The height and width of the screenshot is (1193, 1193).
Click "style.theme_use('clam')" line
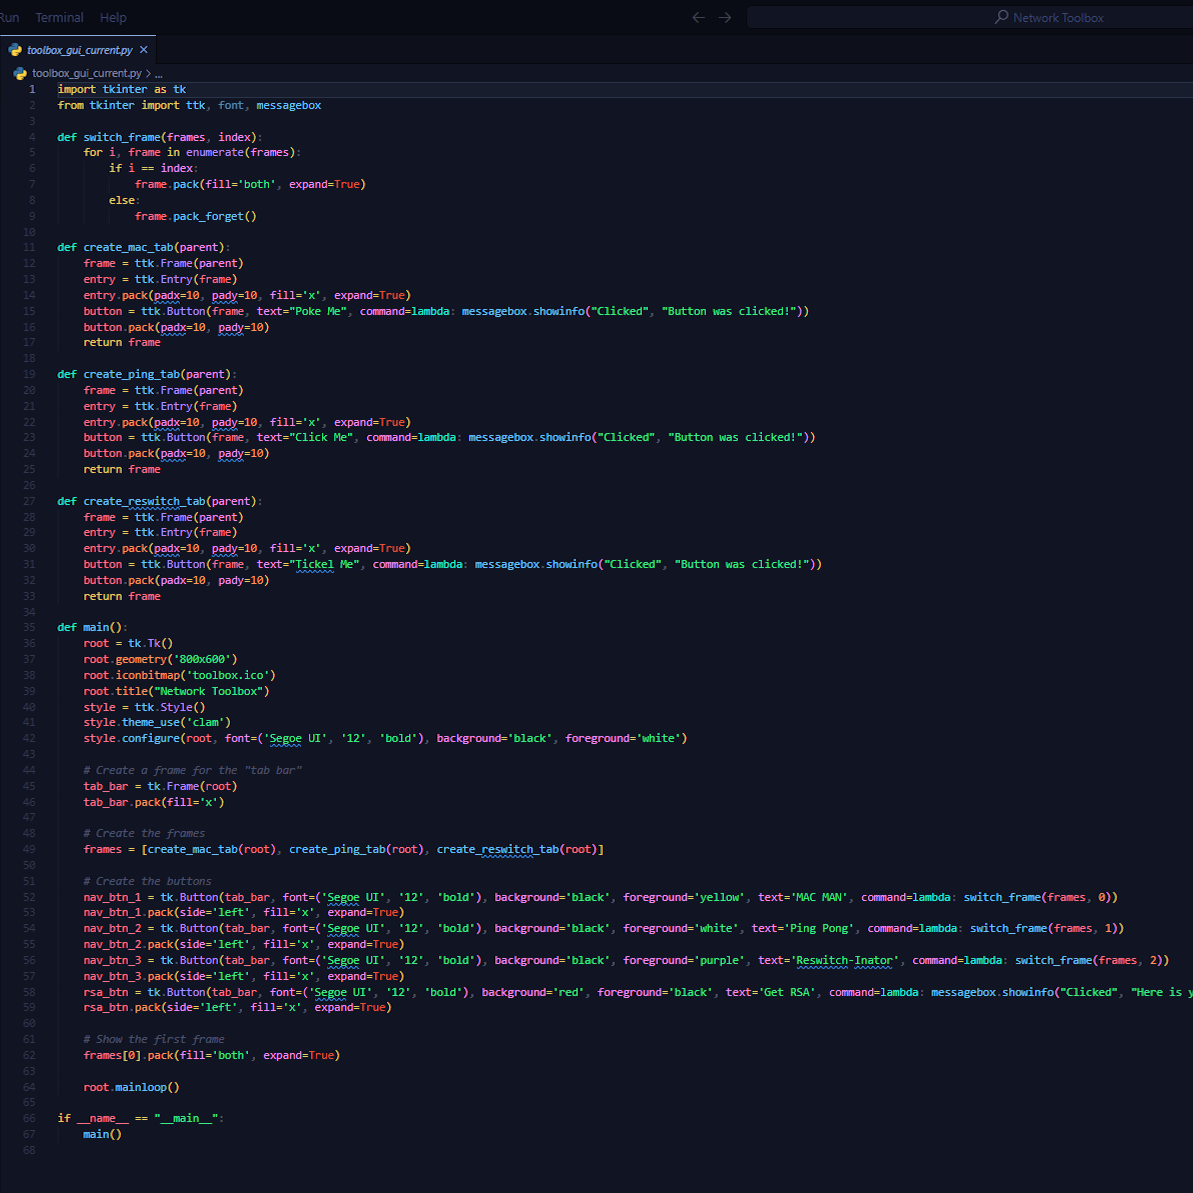click(157, 723)
